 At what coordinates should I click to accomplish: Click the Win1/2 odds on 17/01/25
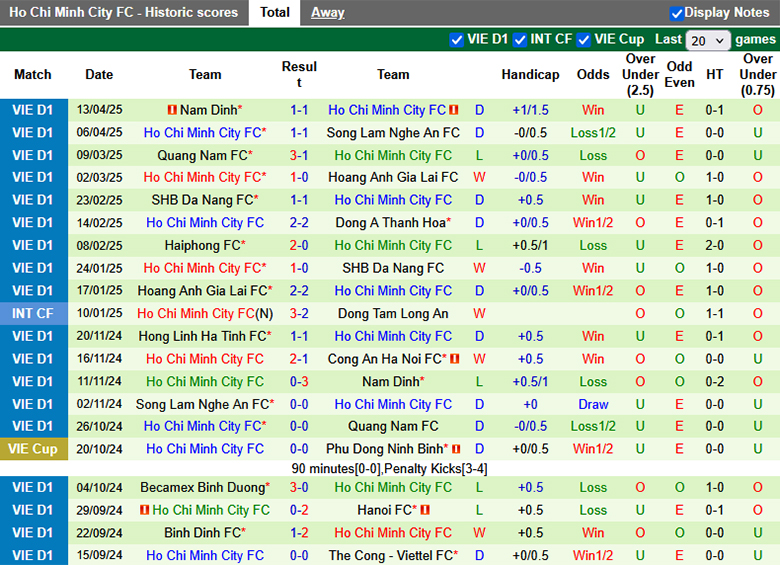pos(593,291)
